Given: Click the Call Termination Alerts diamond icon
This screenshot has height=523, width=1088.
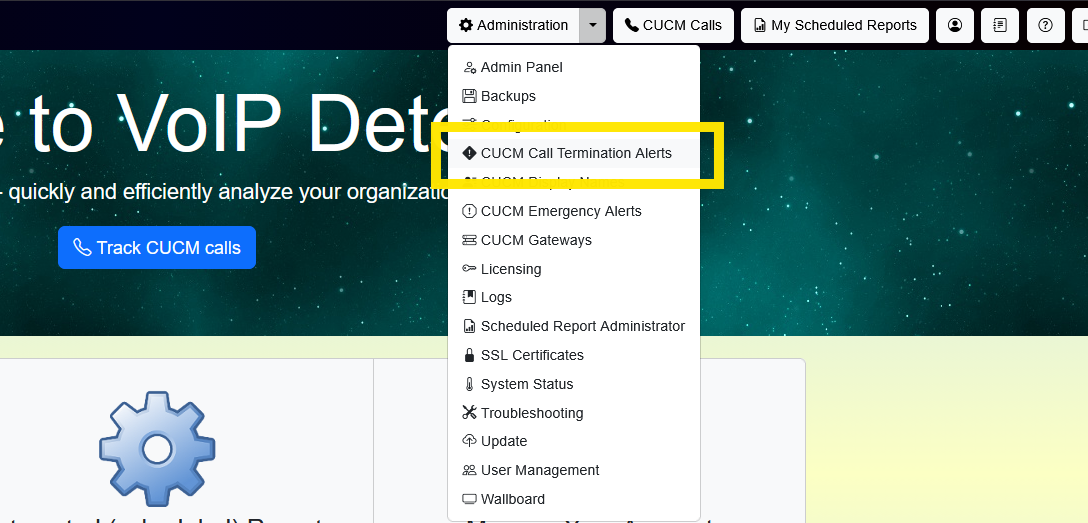Looking at the screenshot, I should [x=469, y=153].
